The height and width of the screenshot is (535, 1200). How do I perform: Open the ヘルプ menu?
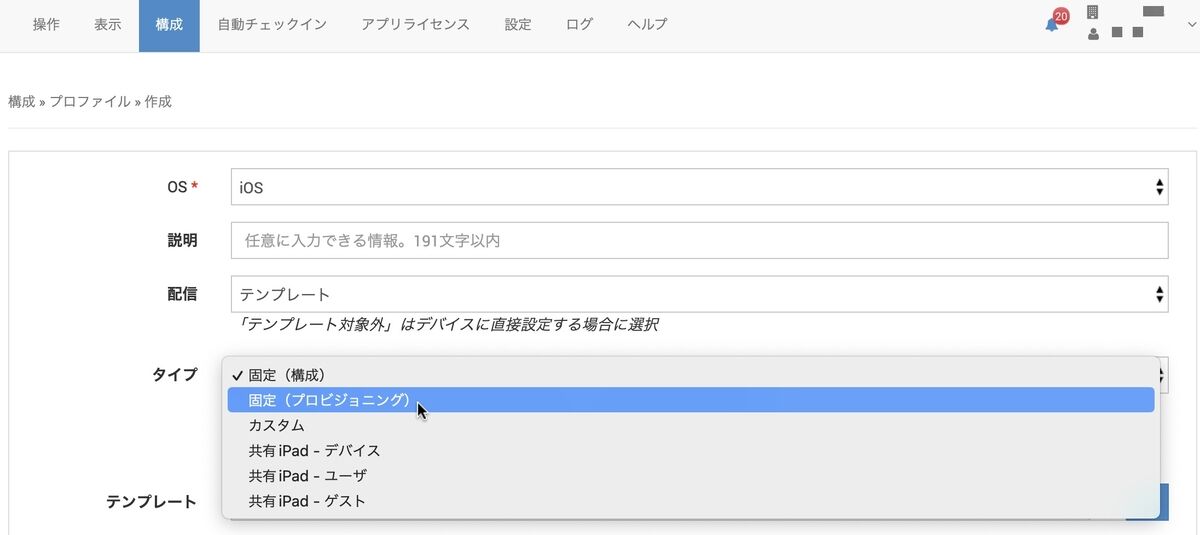point(647,25)
